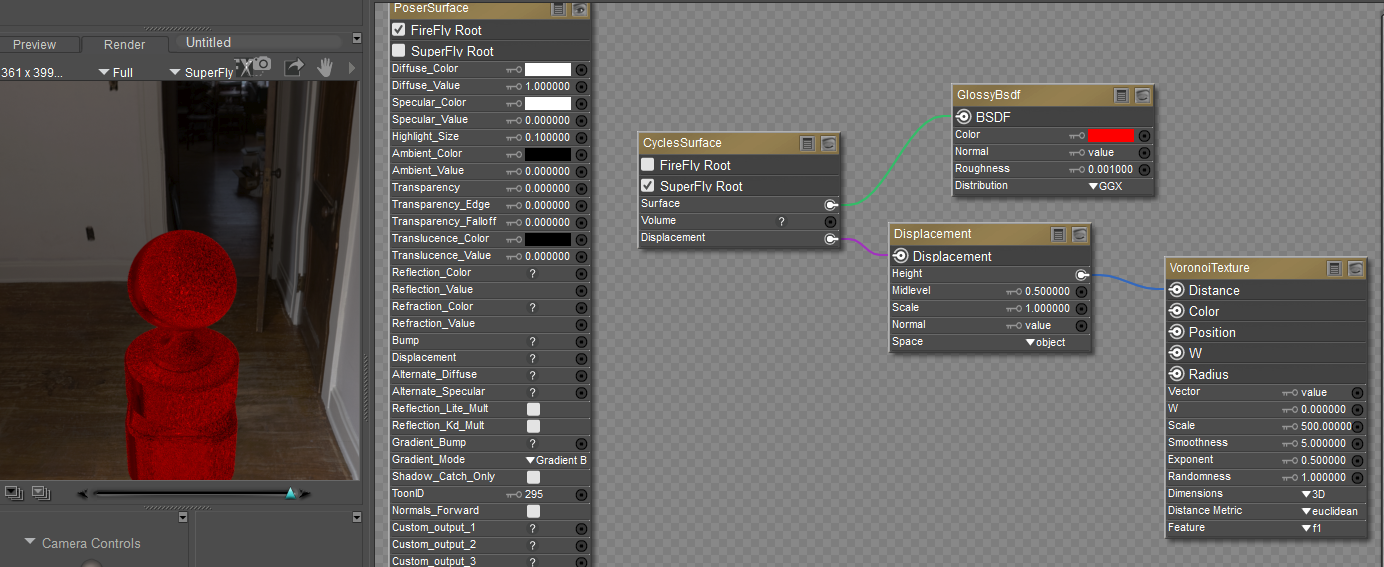Open the GGX Distribution dropdown
1384x567 pixels.
click(x=1104, y=186)
